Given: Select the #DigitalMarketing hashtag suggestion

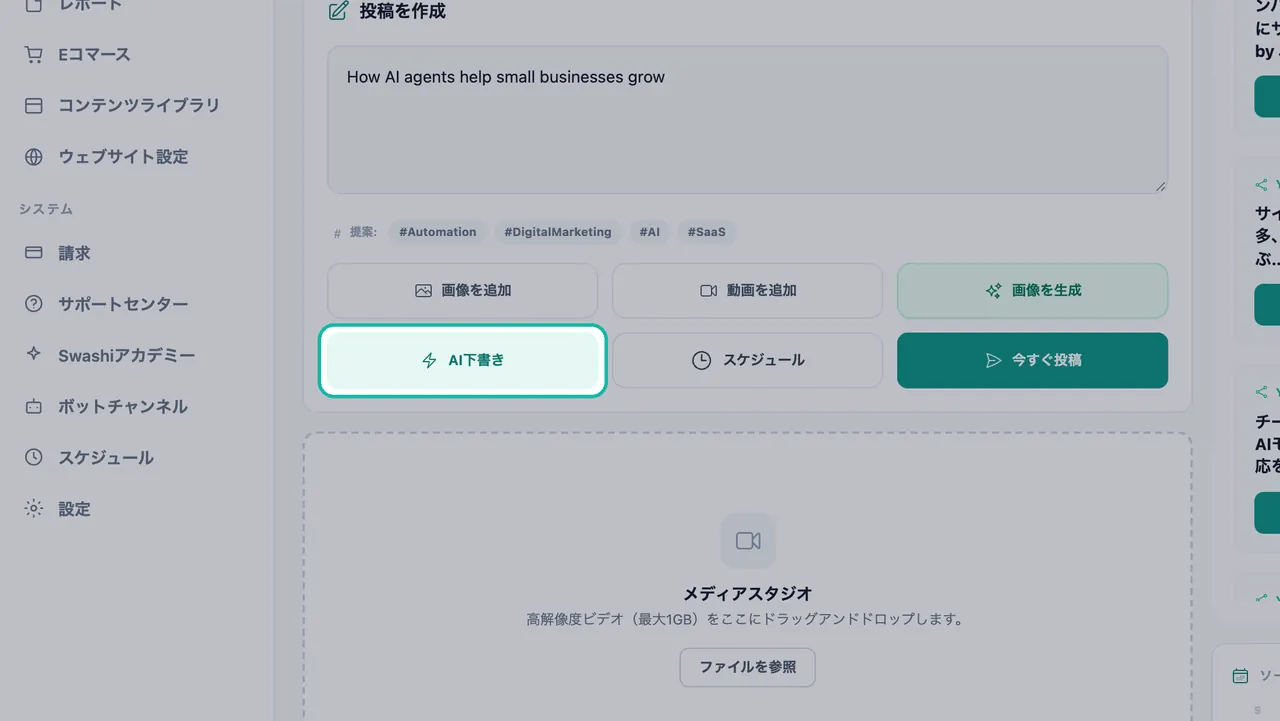Looking at the screenshot, I should 557,232.
